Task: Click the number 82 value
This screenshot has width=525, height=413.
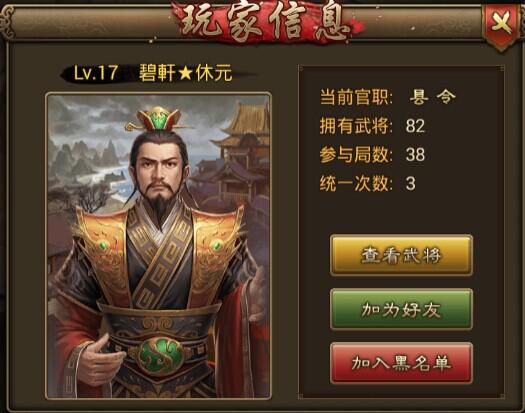Action: [415, 126]
